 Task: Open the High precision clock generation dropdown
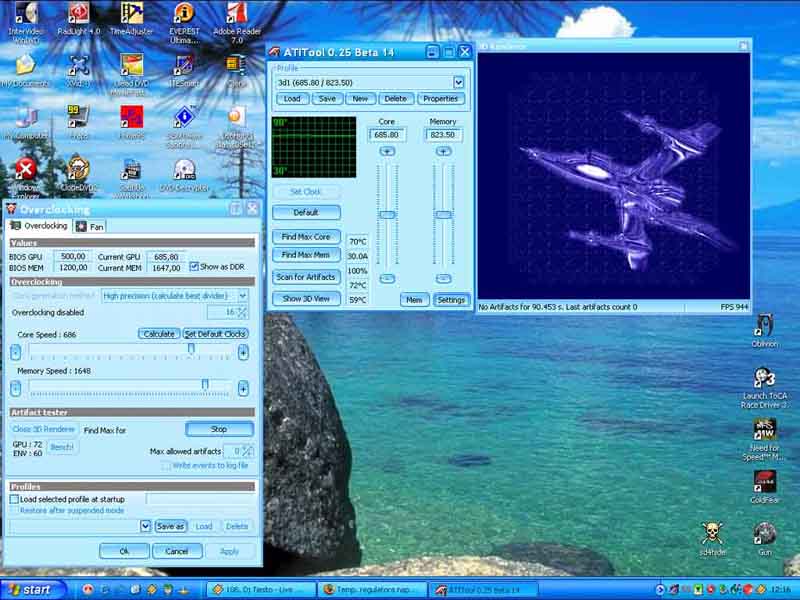[x=242, y=296]
